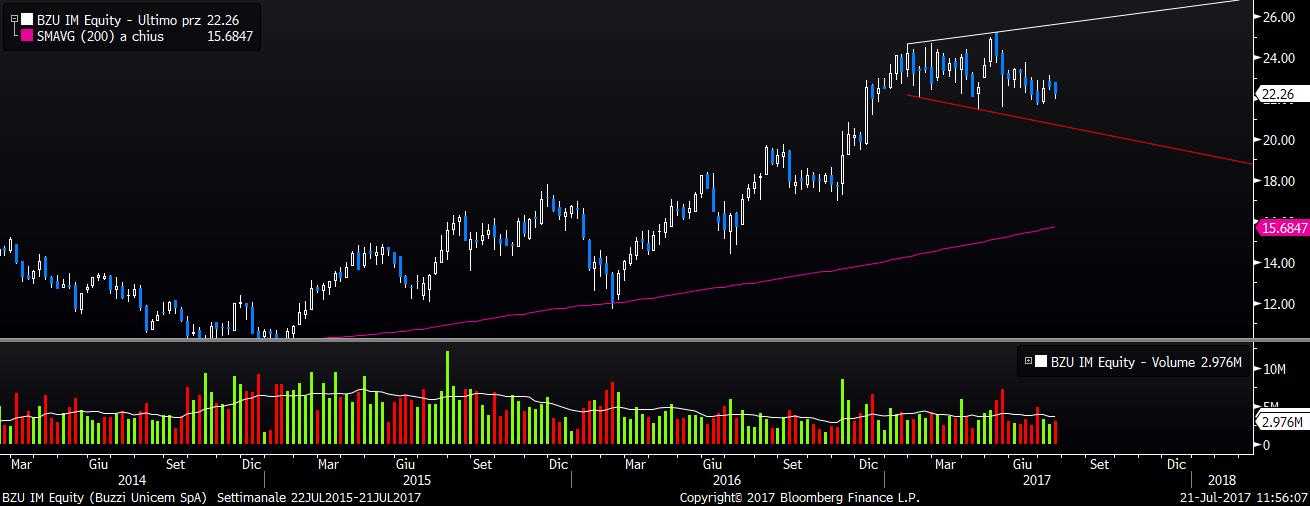Click the pink SMAVG (200) color swatch

27,36
